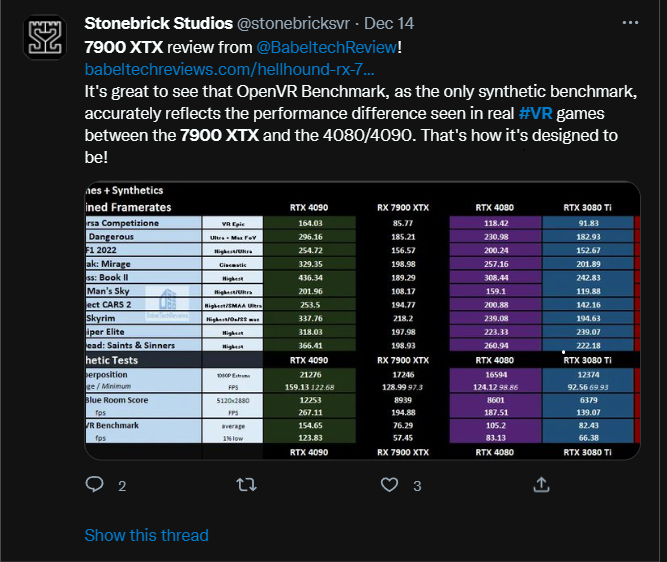Click the RTX 4090 column header in image
The image size is (667, 562).
pyautogui.click(x=309, y=208)
